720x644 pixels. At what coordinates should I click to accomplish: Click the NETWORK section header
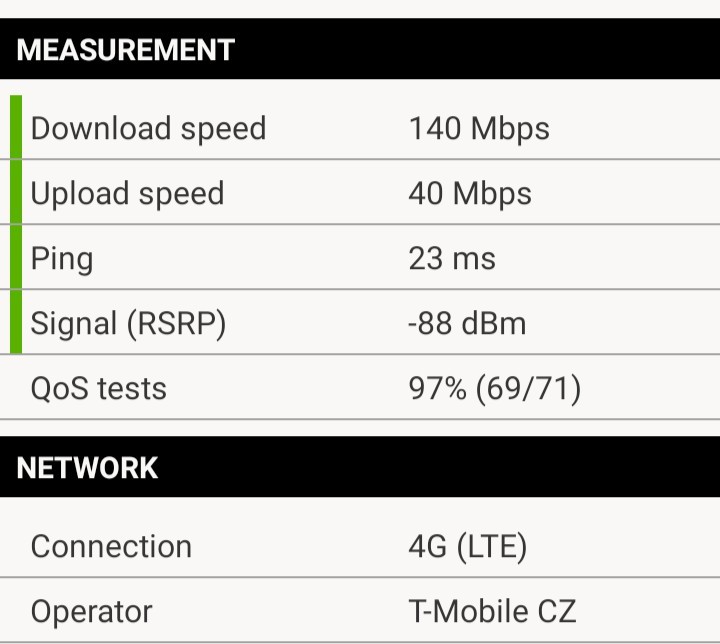(x=87, y=468)
